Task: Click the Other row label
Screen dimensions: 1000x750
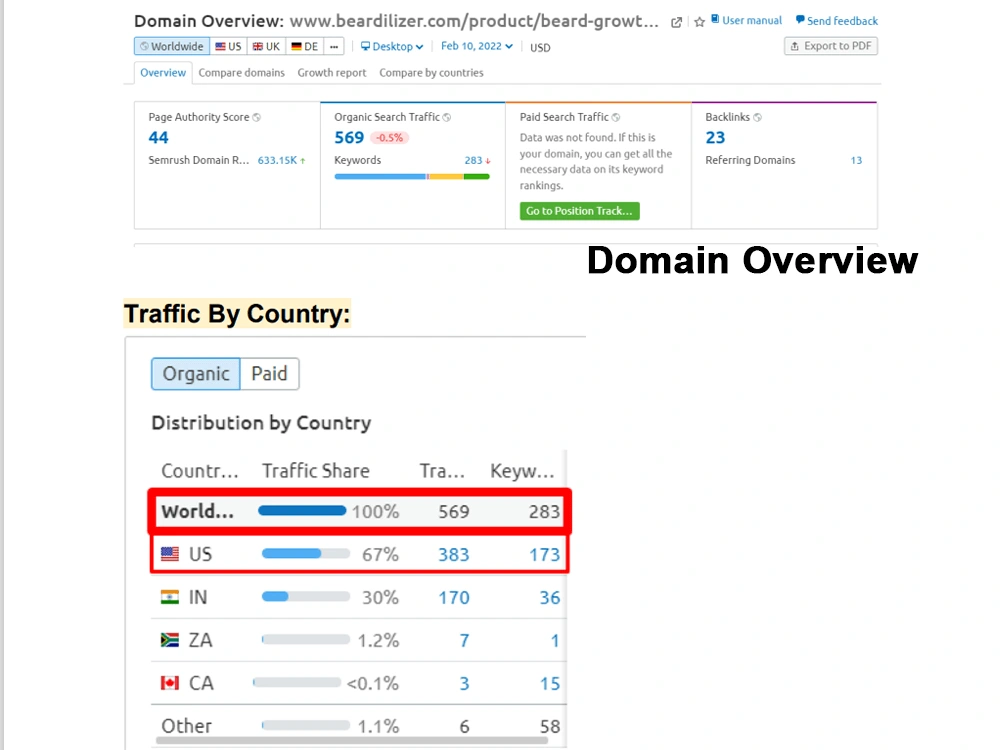Action: tap(186, 726)
